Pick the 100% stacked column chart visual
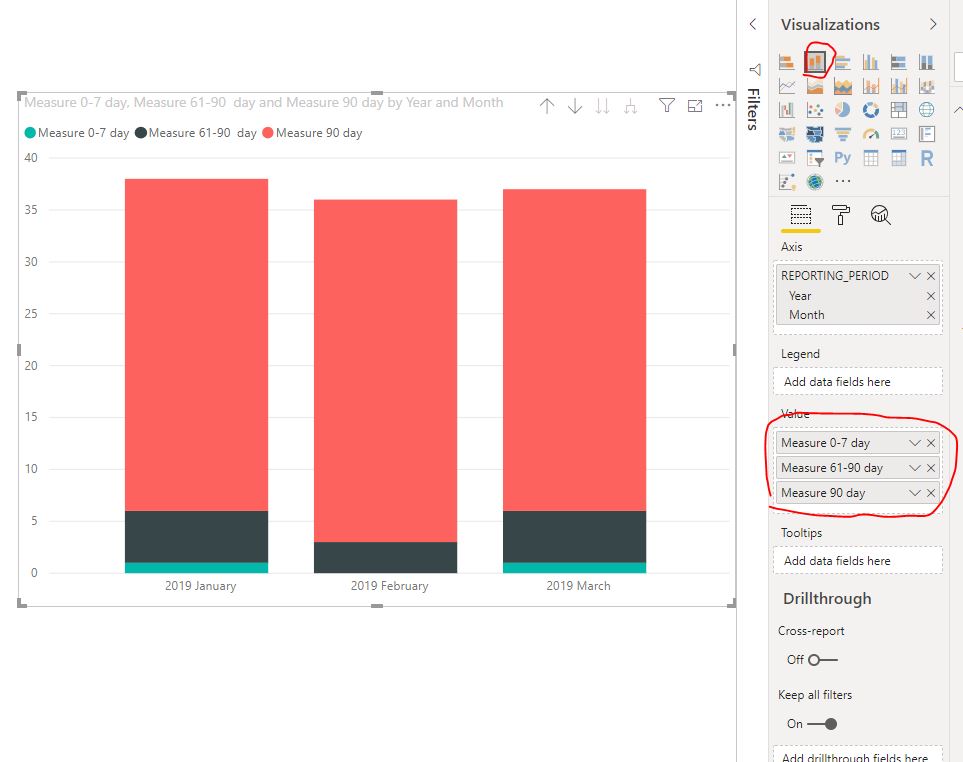The width and height of the screenshot is (963, 762). (x=926, y=62)
